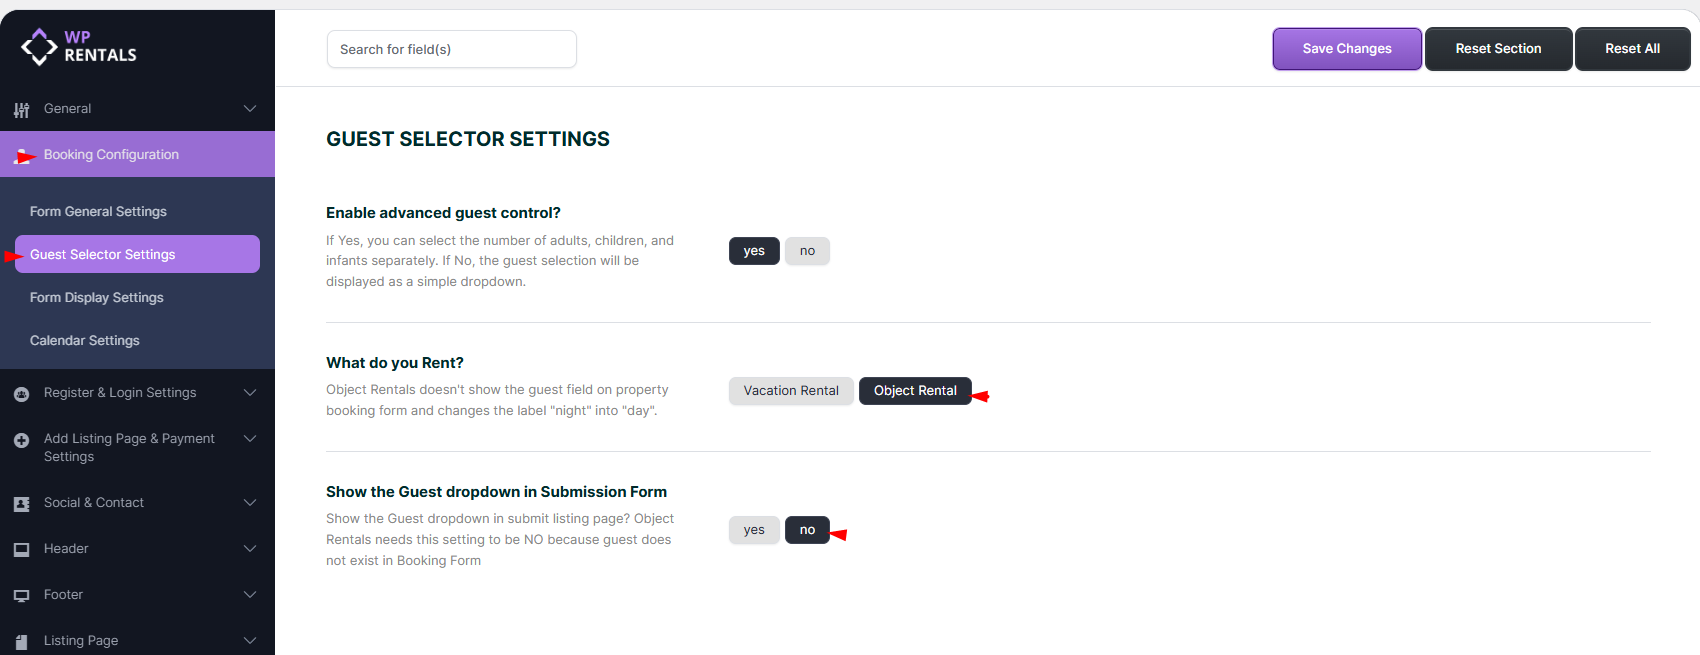The height and width of the screenshot is (655, 1700).
Task: Click the Reset Section button
Action: coord(1498,49)
